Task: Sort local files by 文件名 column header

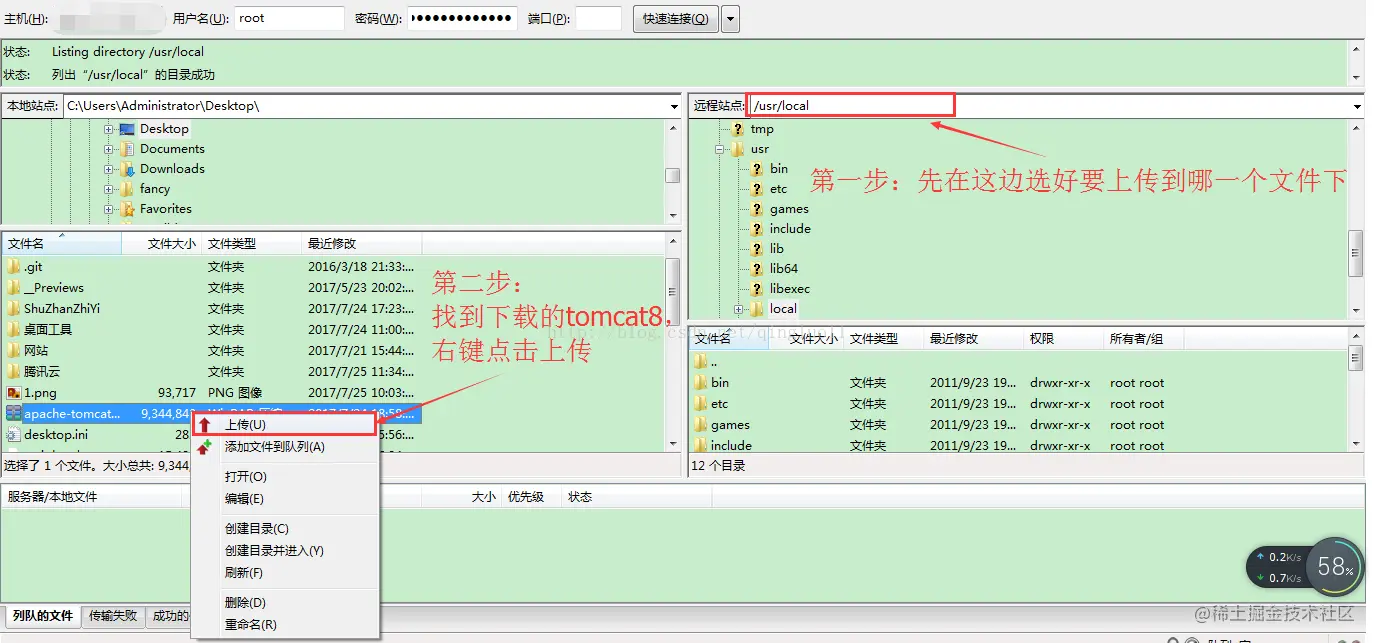Action: 61,244
